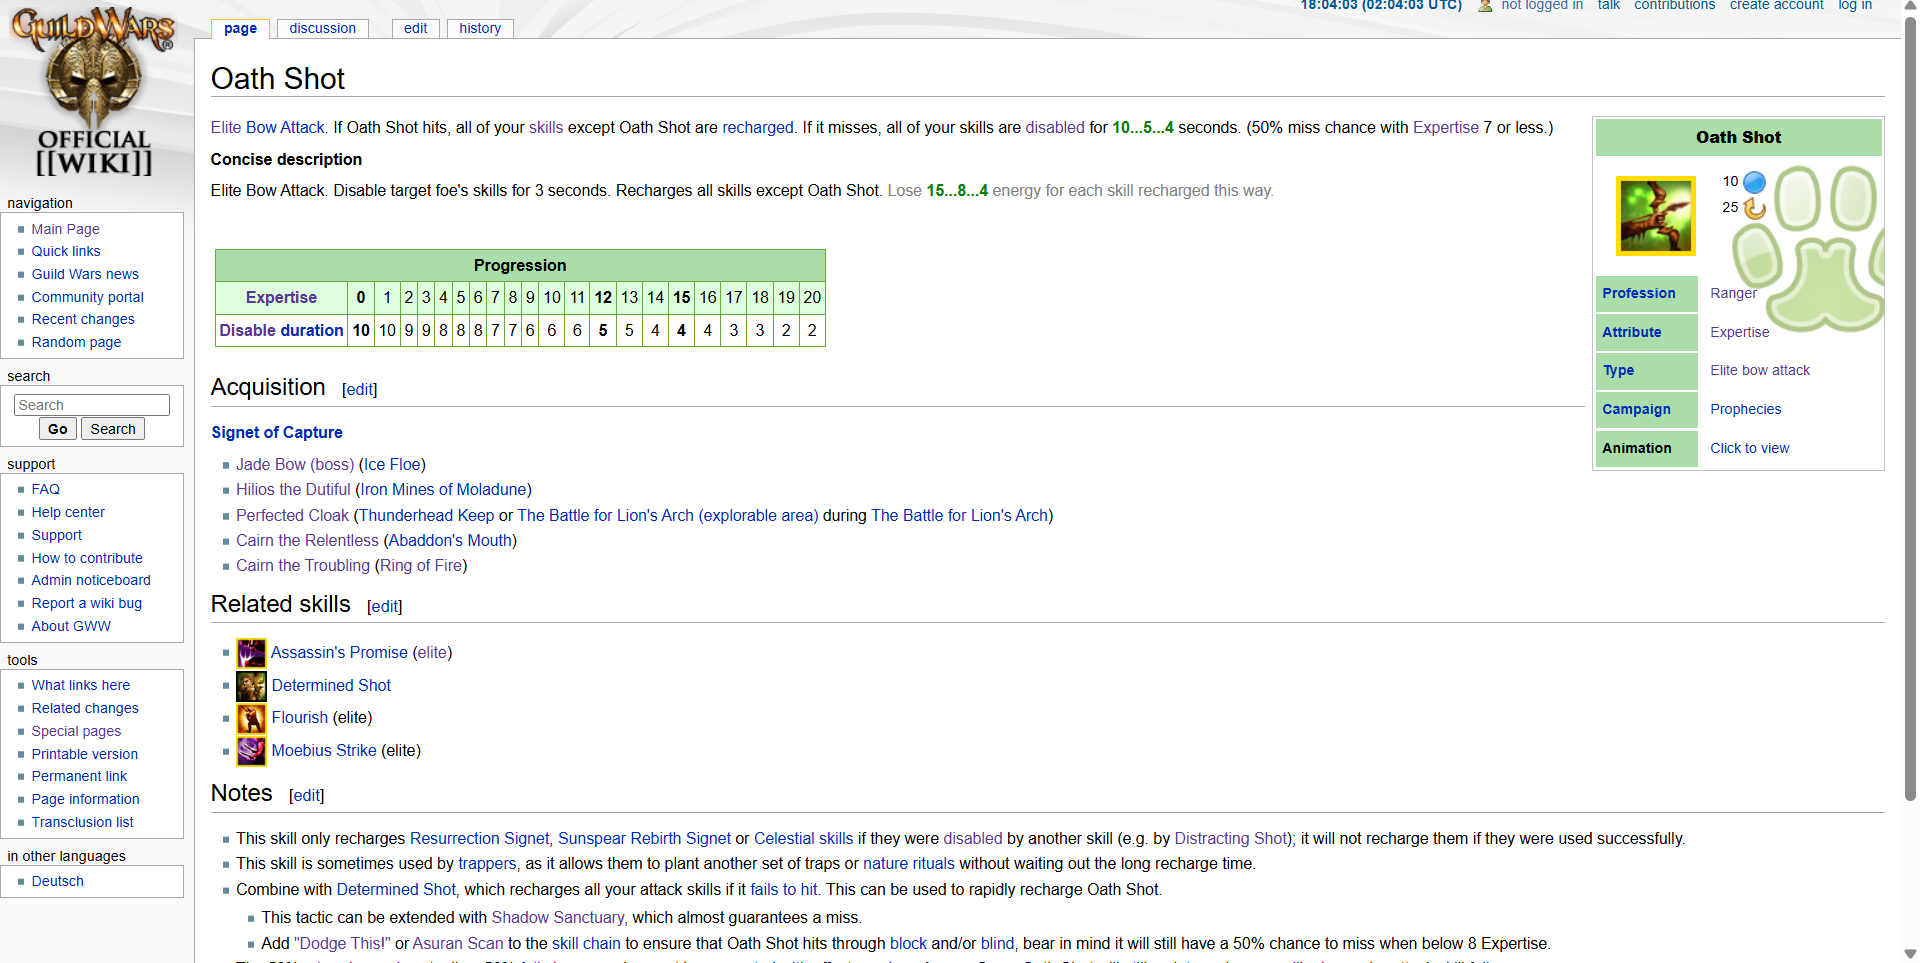Switch to the page tab
Image resolution: width=1920 pixels, height=963 pixels.
tap(240, 28)
